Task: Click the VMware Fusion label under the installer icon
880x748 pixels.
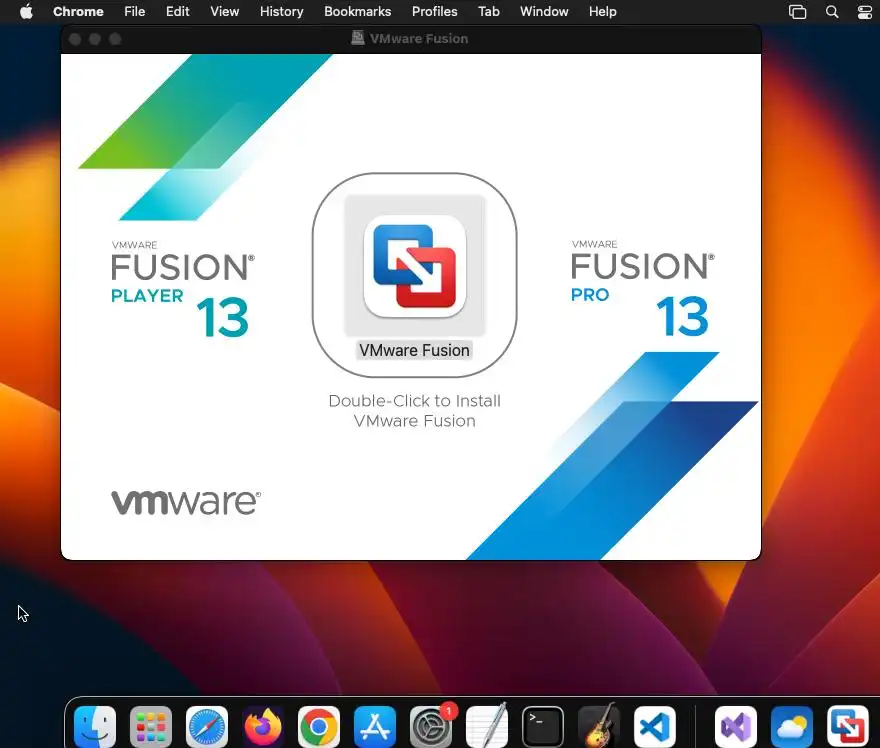Action: 414,350
